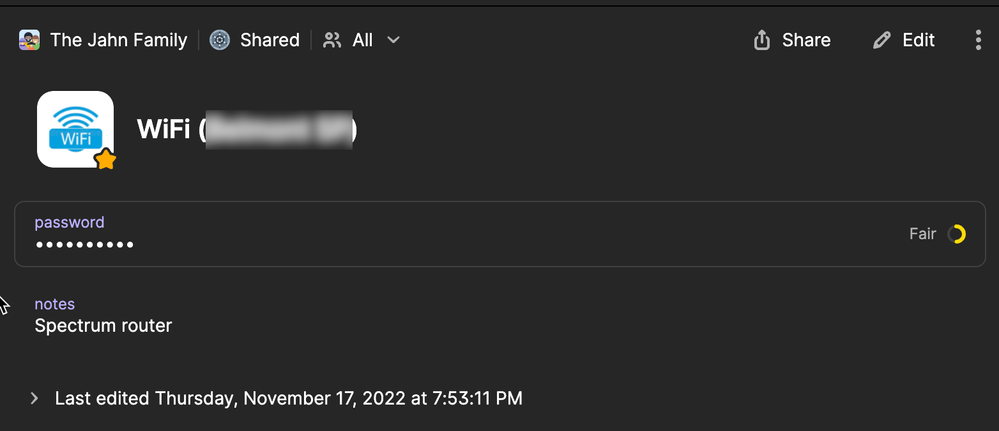Open the All access dropdown chevron
The height and width of the screenshot is (431, 999).
pos(393,40)
